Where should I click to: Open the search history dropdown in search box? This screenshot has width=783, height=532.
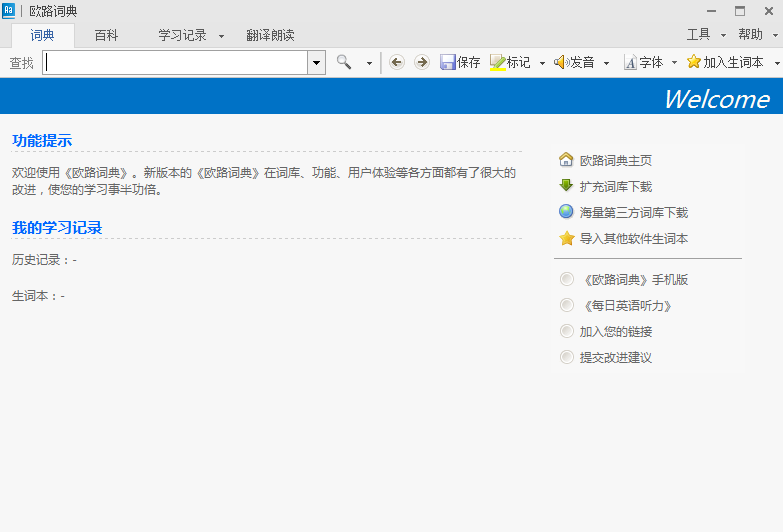click(x=317, y=62)
